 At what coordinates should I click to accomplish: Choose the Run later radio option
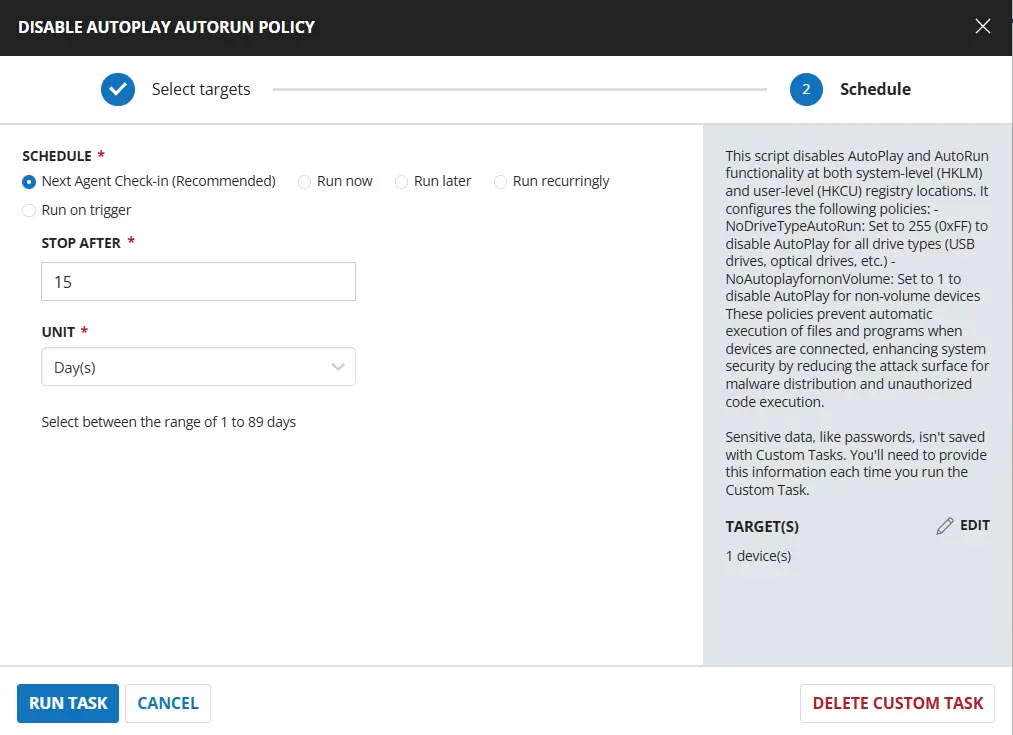401,182
